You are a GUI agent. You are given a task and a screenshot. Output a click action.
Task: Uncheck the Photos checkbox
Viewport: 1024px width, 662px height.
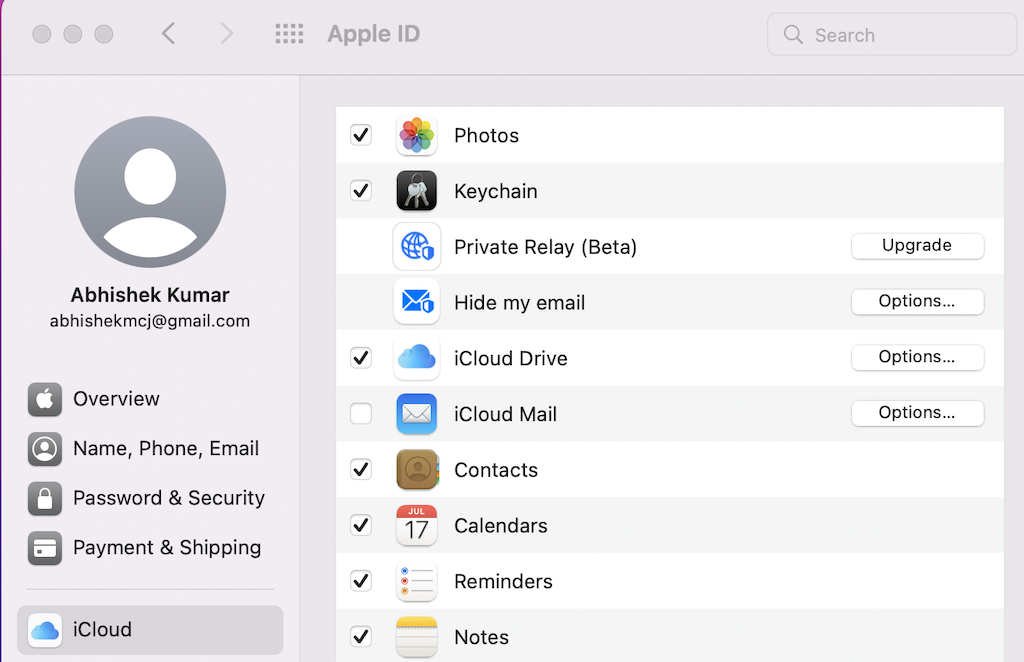(360, 135)
